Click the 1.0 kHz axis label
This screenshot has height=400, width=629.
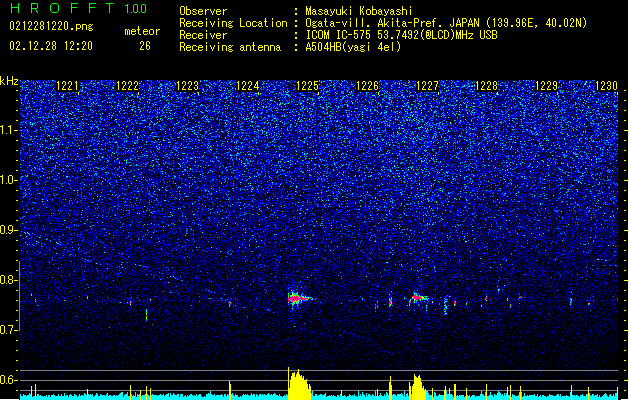tap(9, 180)
